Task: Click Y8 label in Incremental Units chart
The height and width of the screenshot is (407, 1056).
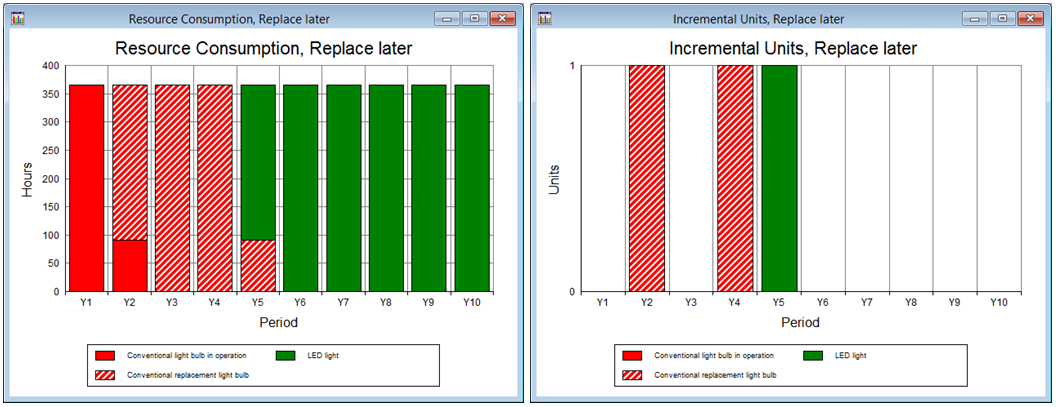Action: 911,303
